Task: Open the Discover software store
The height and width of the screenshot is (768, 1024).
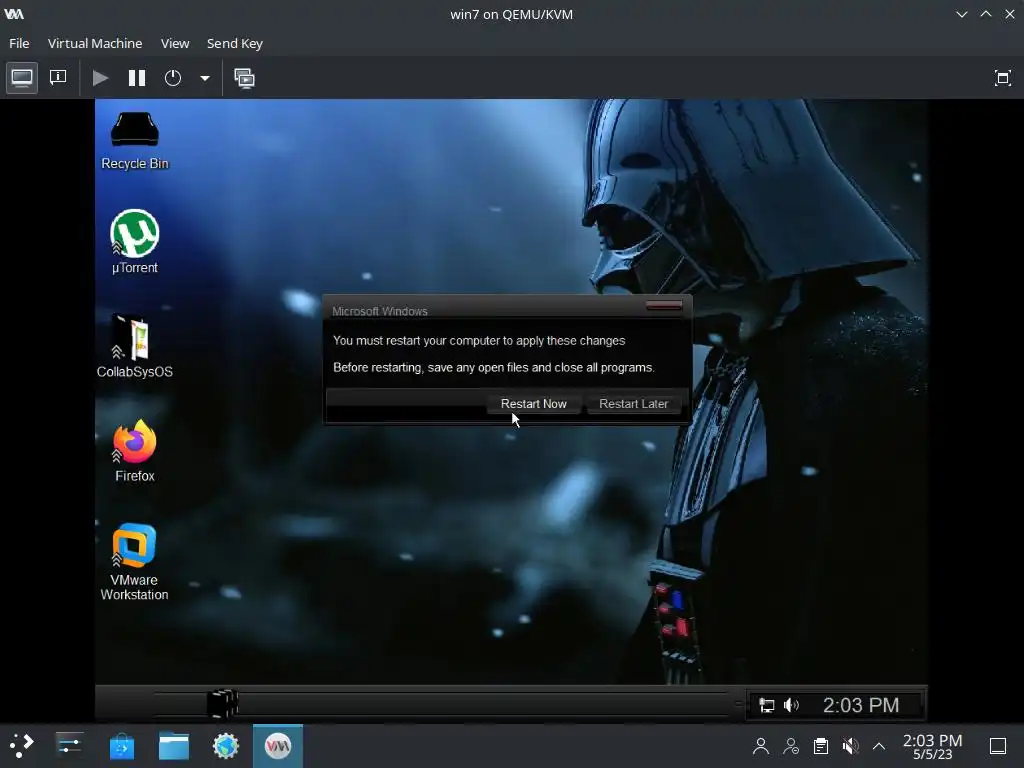Action: [121, 745]
